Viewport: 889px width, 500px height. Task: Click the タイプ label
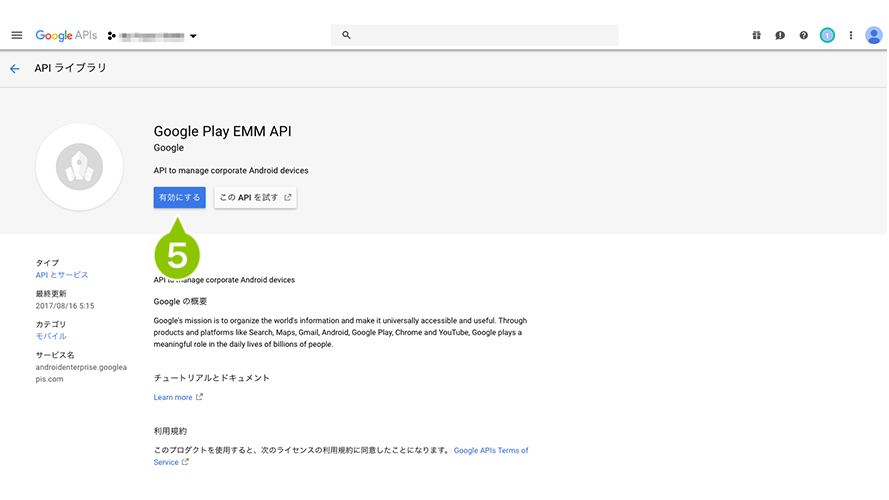point(47,263)
